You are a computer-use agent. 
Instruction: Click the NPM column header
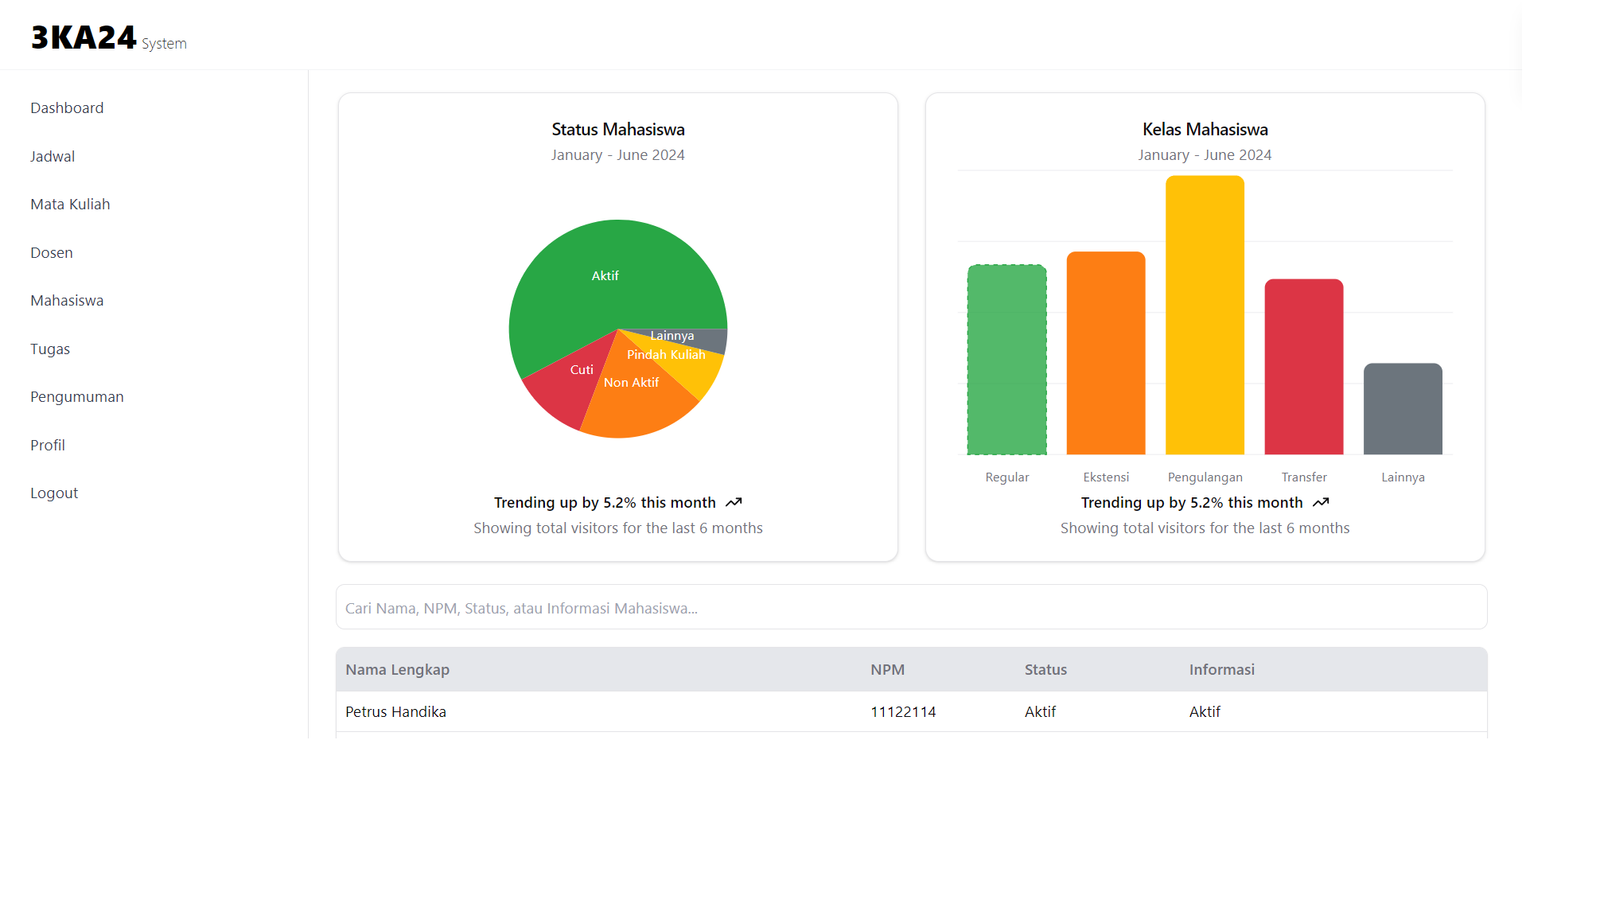[887, 670]
